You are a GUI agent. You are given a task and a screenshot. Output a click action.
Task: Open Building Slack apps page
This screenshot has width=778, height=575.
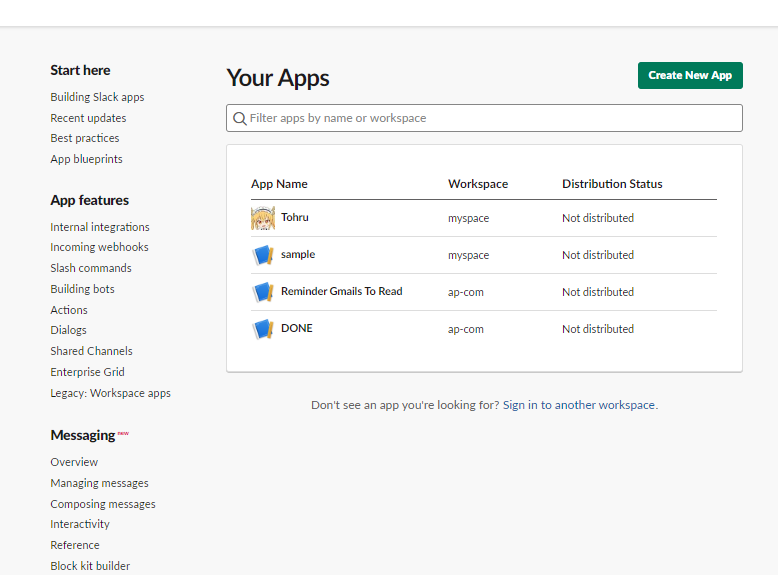[x=97, y=97]
